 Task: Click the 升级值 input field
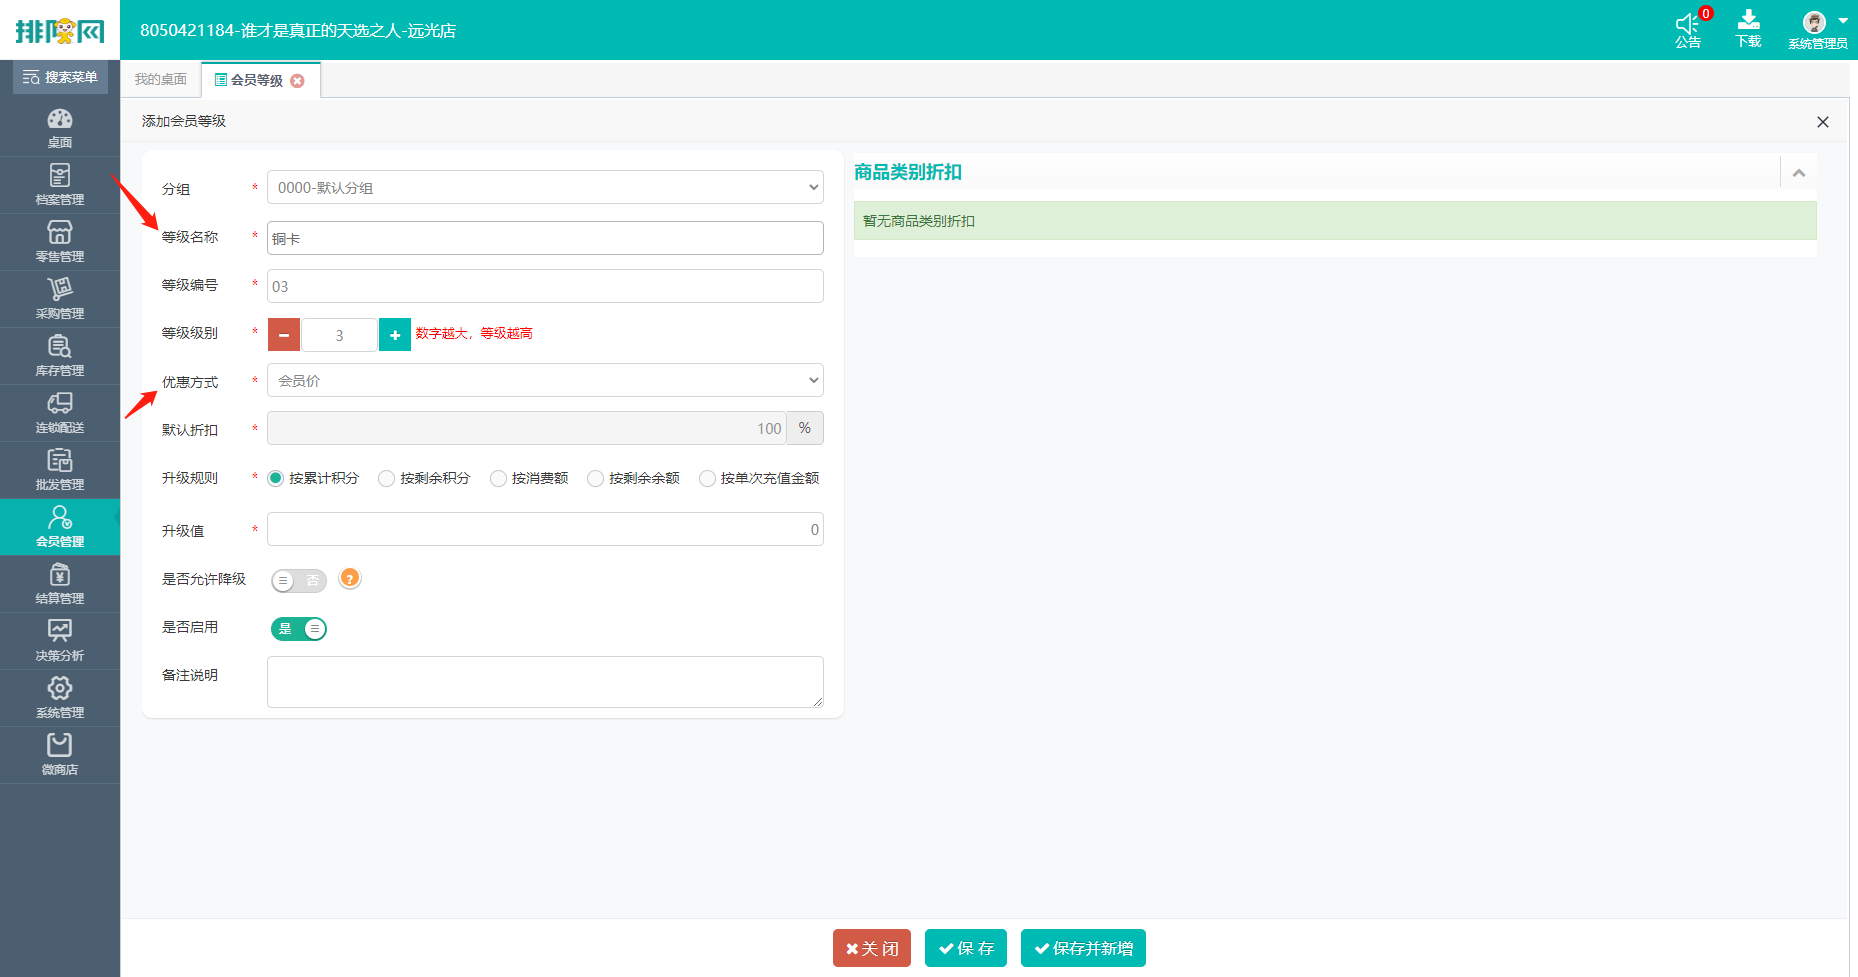(x=545, y=529)
